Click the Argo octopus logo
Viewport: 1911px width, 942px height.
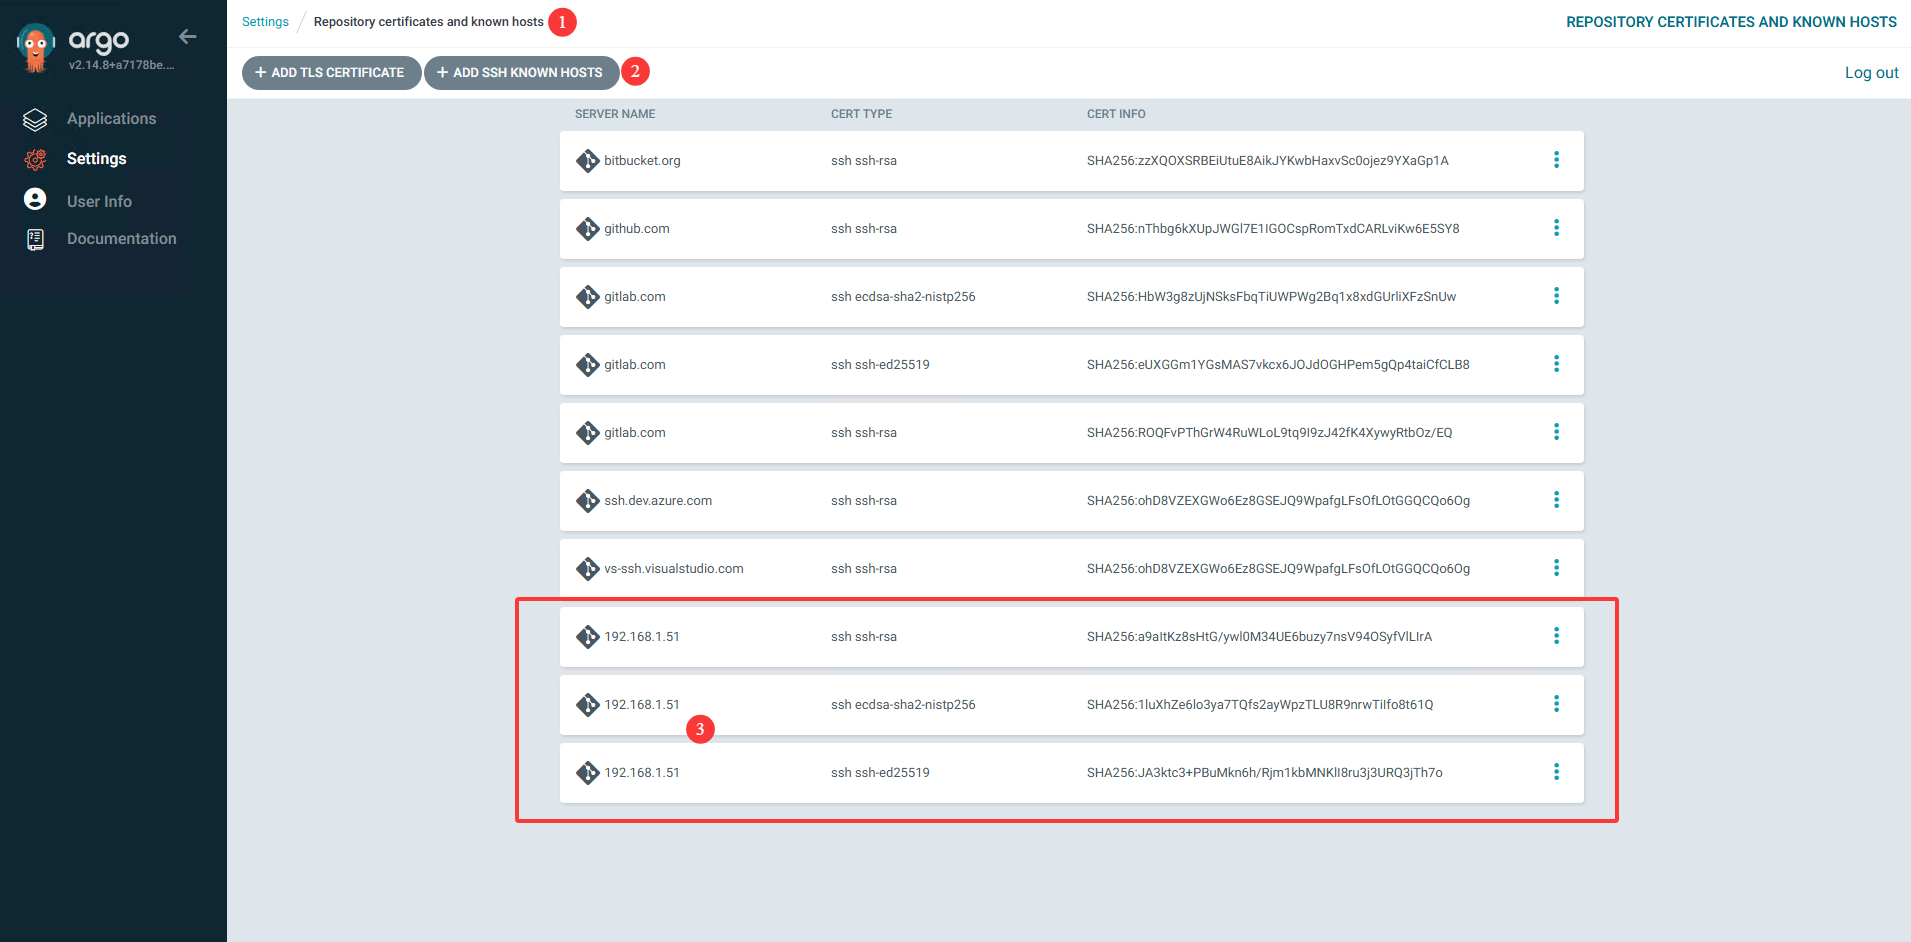[x=36, y=47]
